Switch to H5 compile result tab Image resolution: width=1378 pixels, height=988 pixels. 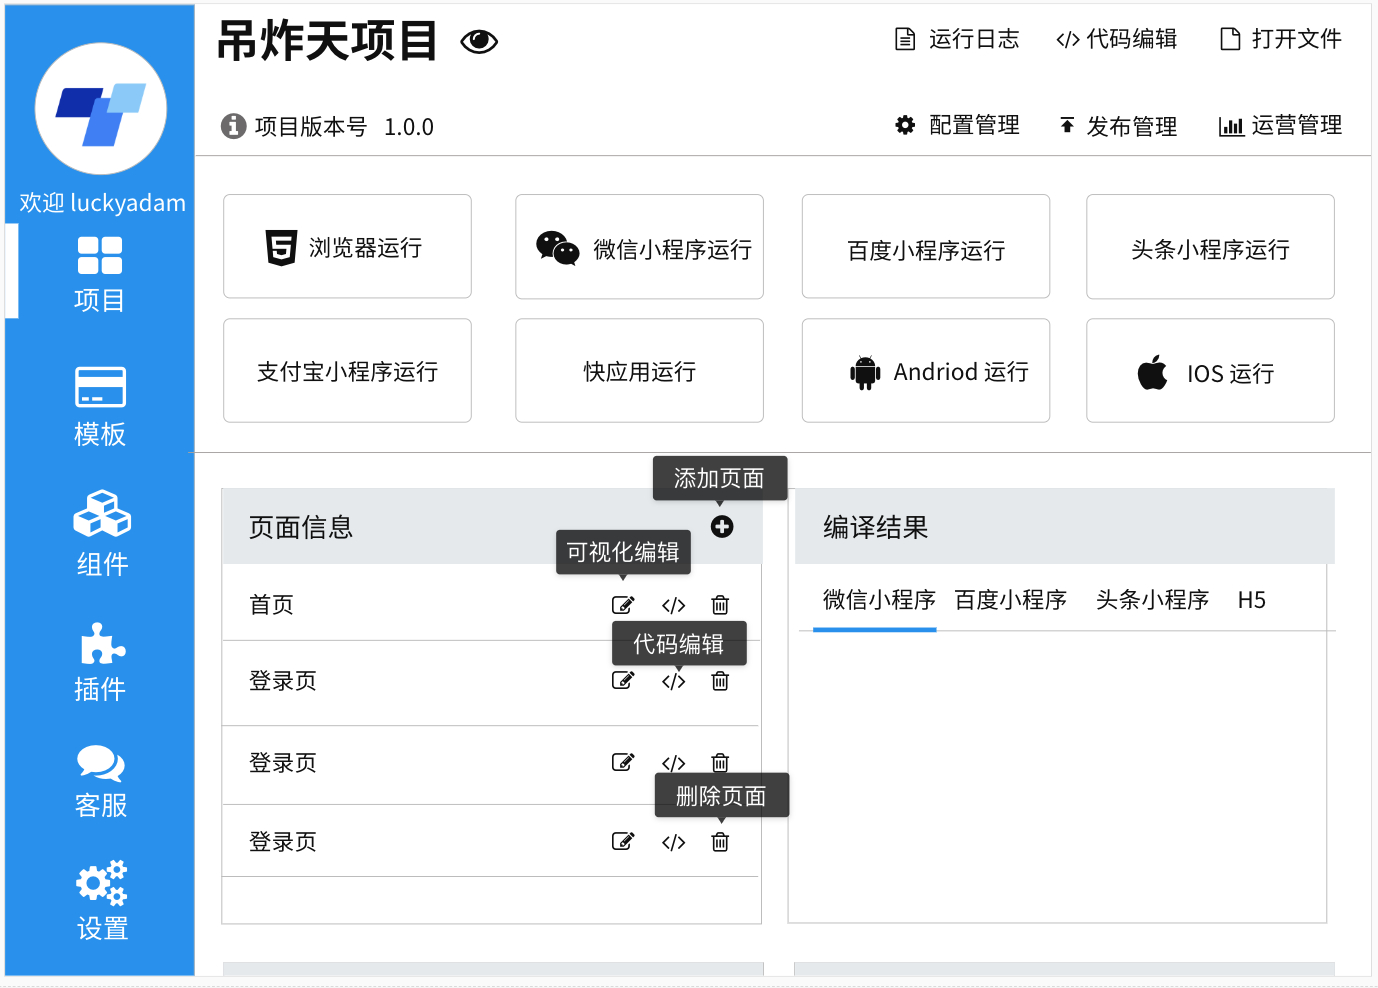(1252, 600)
